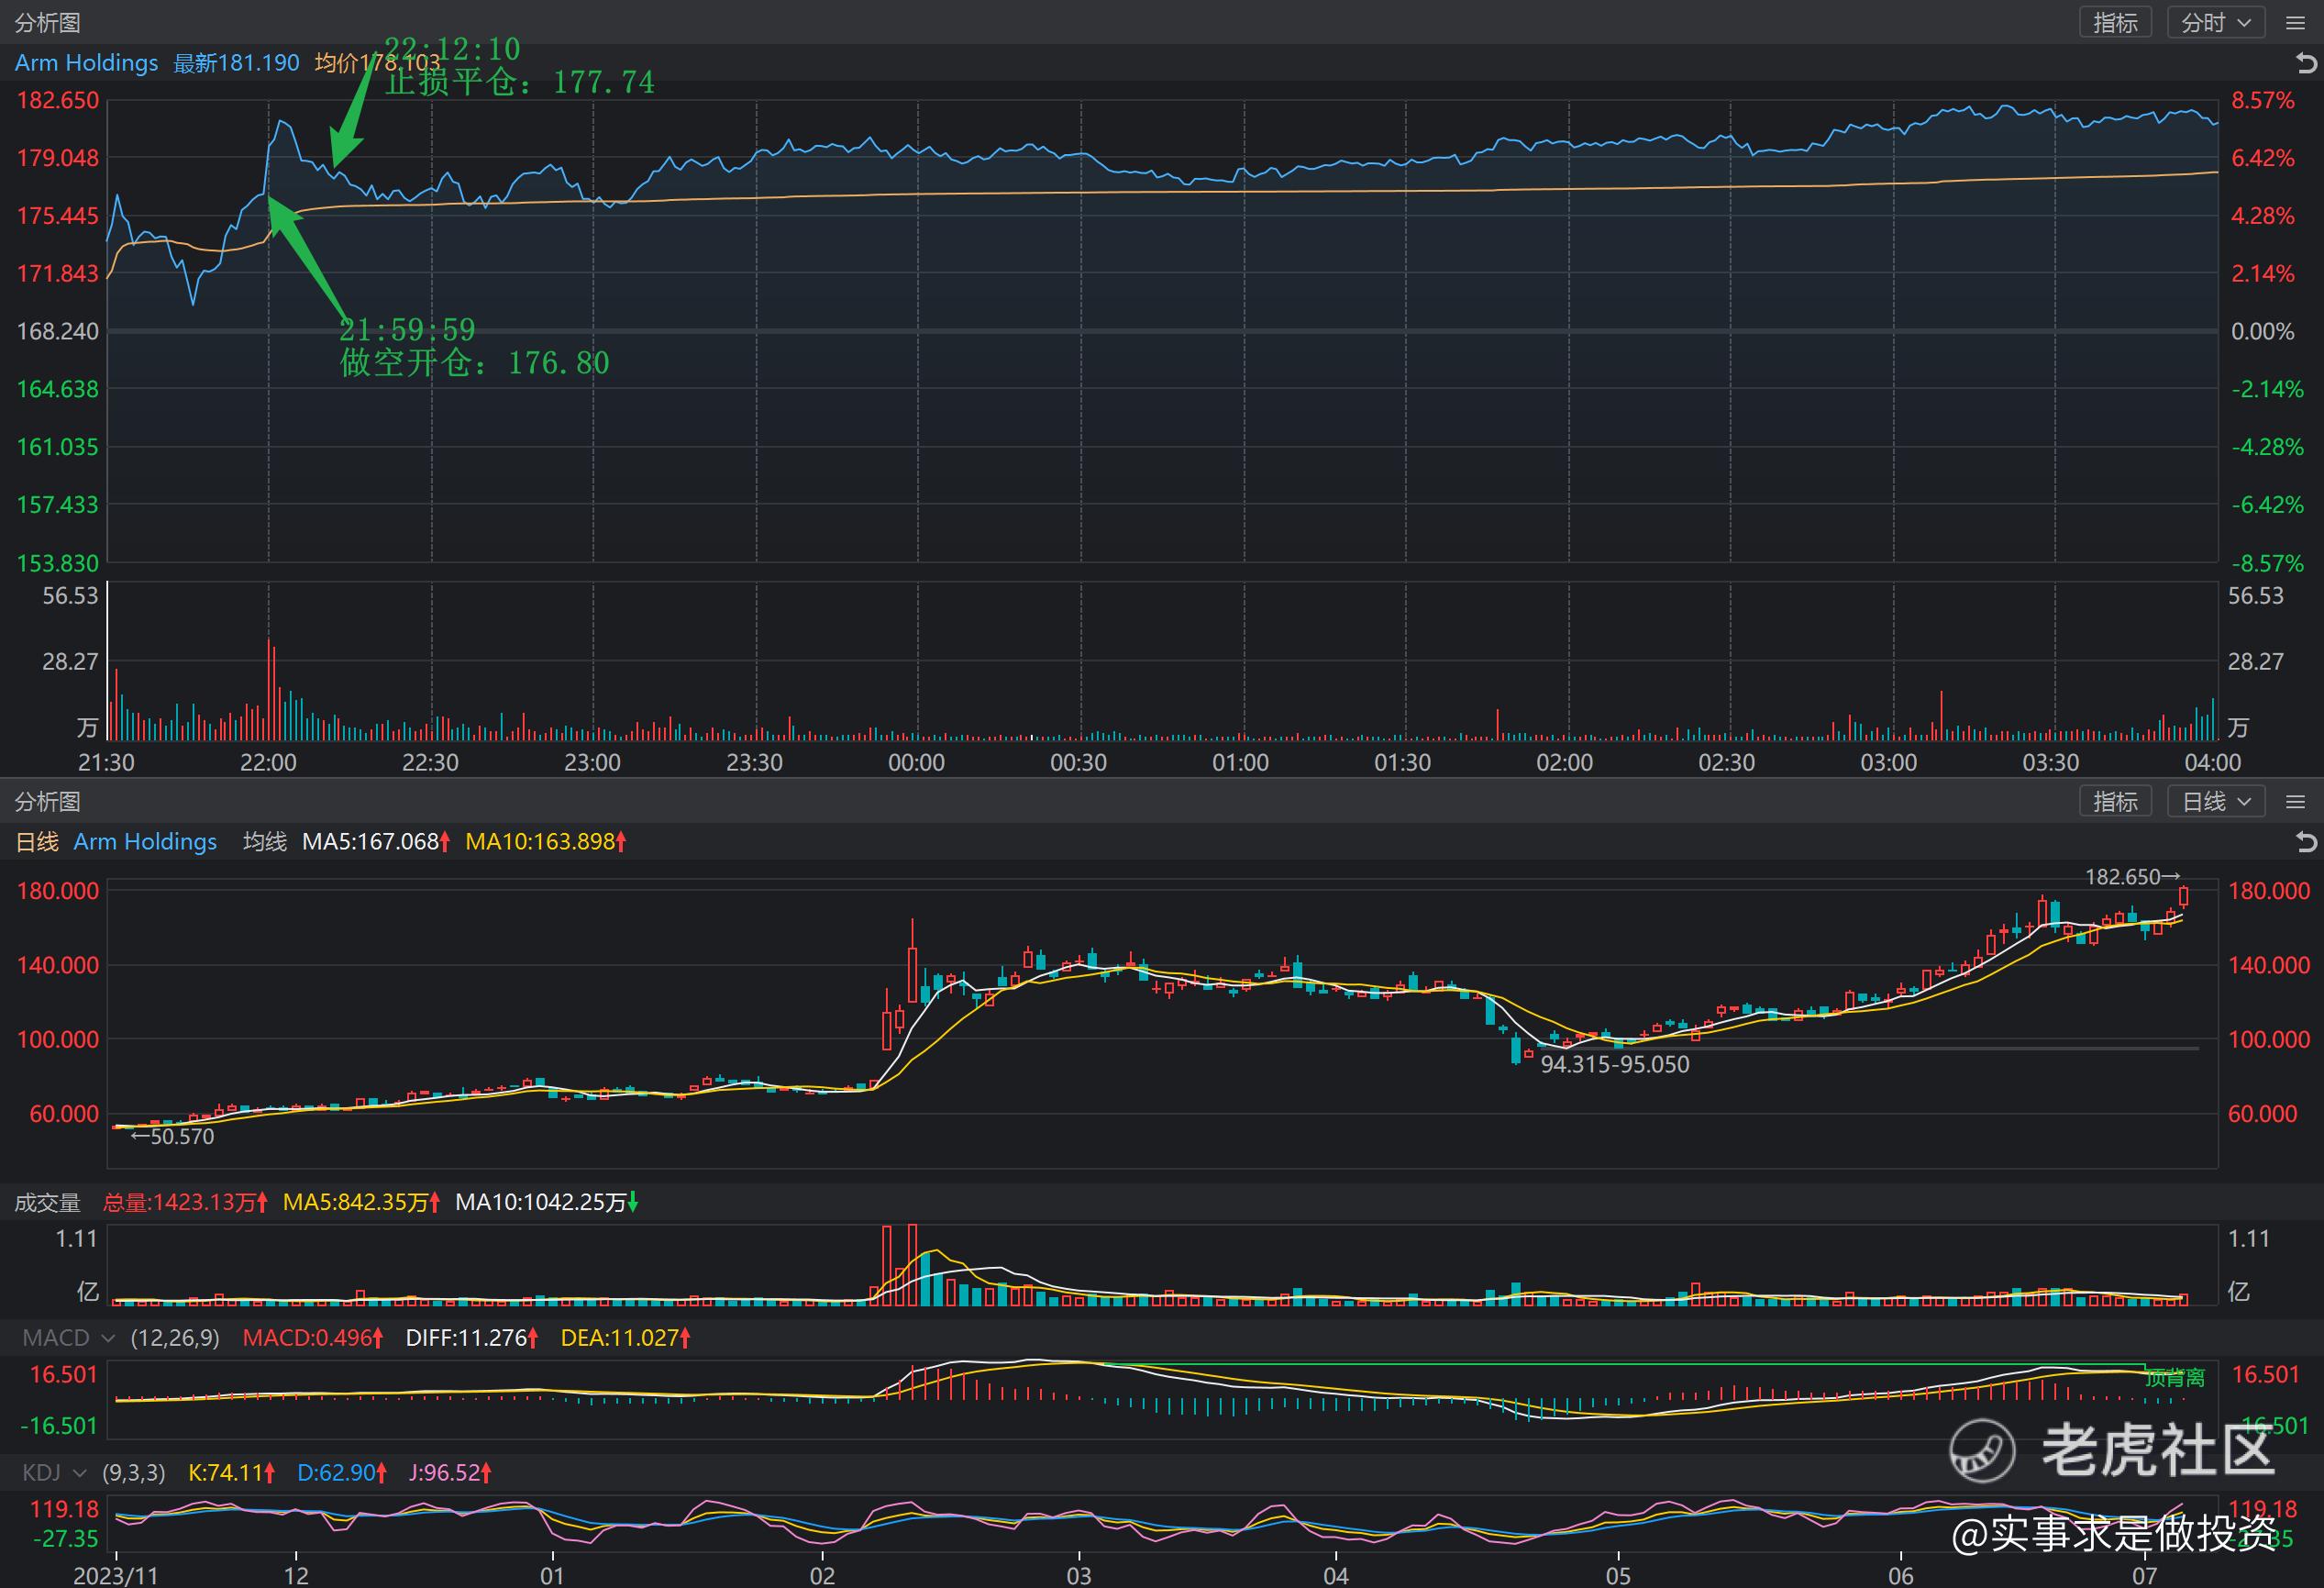Click the 00:00 time label on intraday axis

[916, 762]
